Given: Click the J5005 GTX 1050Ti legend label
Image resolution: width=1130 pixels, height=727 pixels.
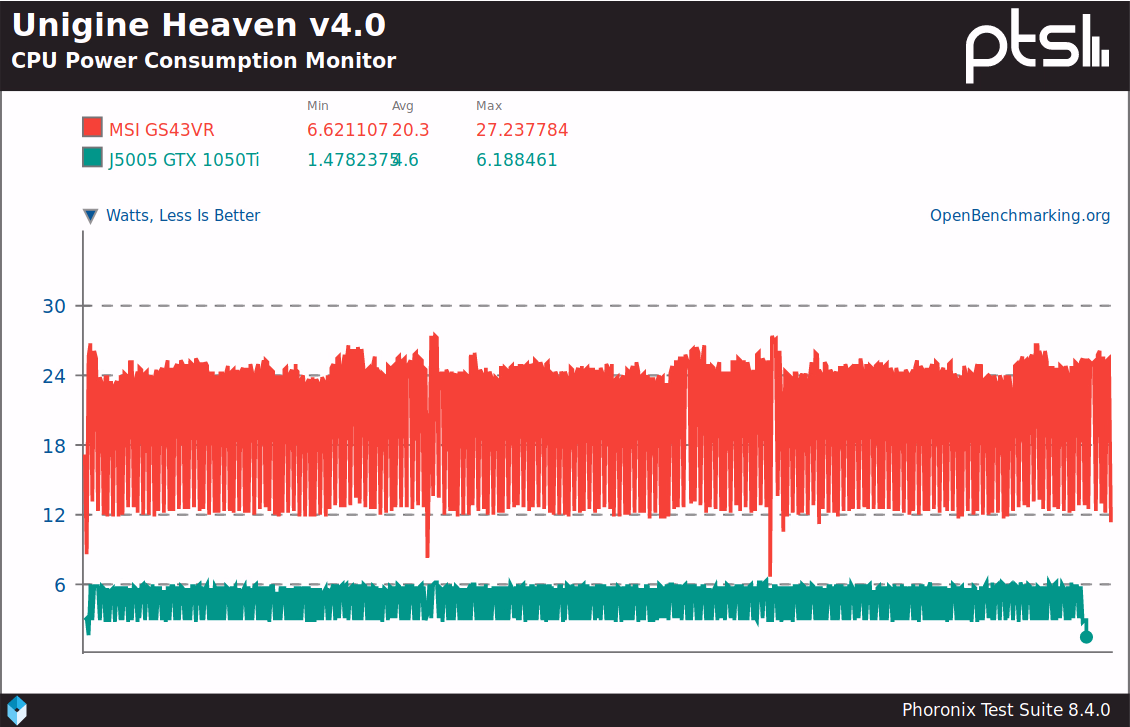Looking at the screenshot, I should click(x=184, y=160).
